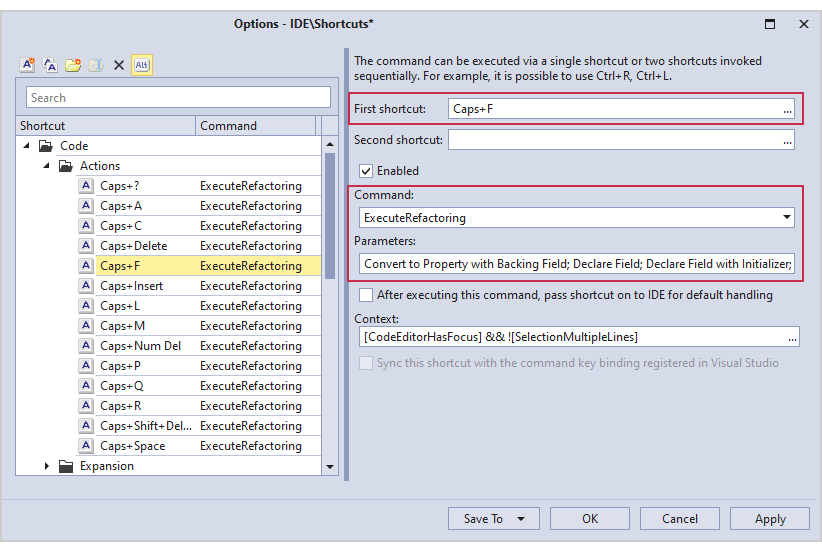Expand the Expansion folder node
Screen dimensions: 822x552
pos(47,466)
